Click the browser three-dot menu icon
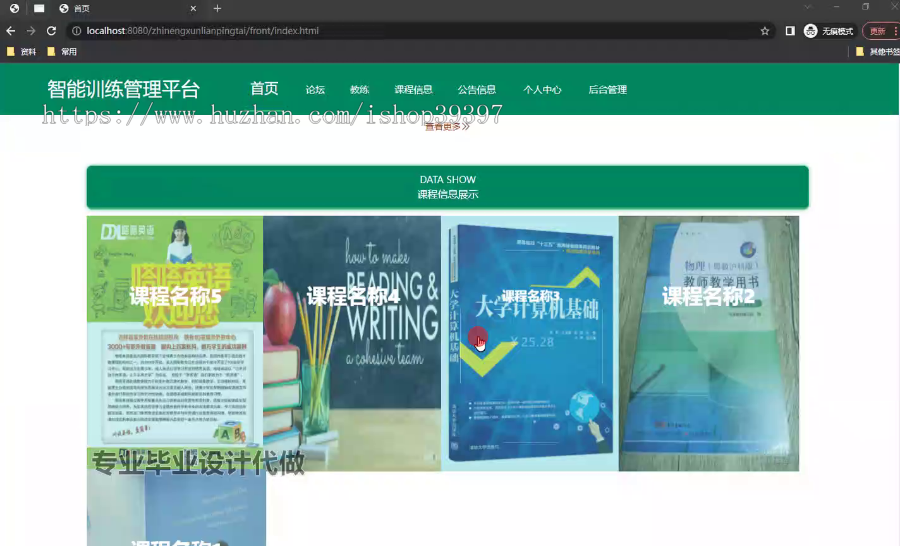 point(896,31)
